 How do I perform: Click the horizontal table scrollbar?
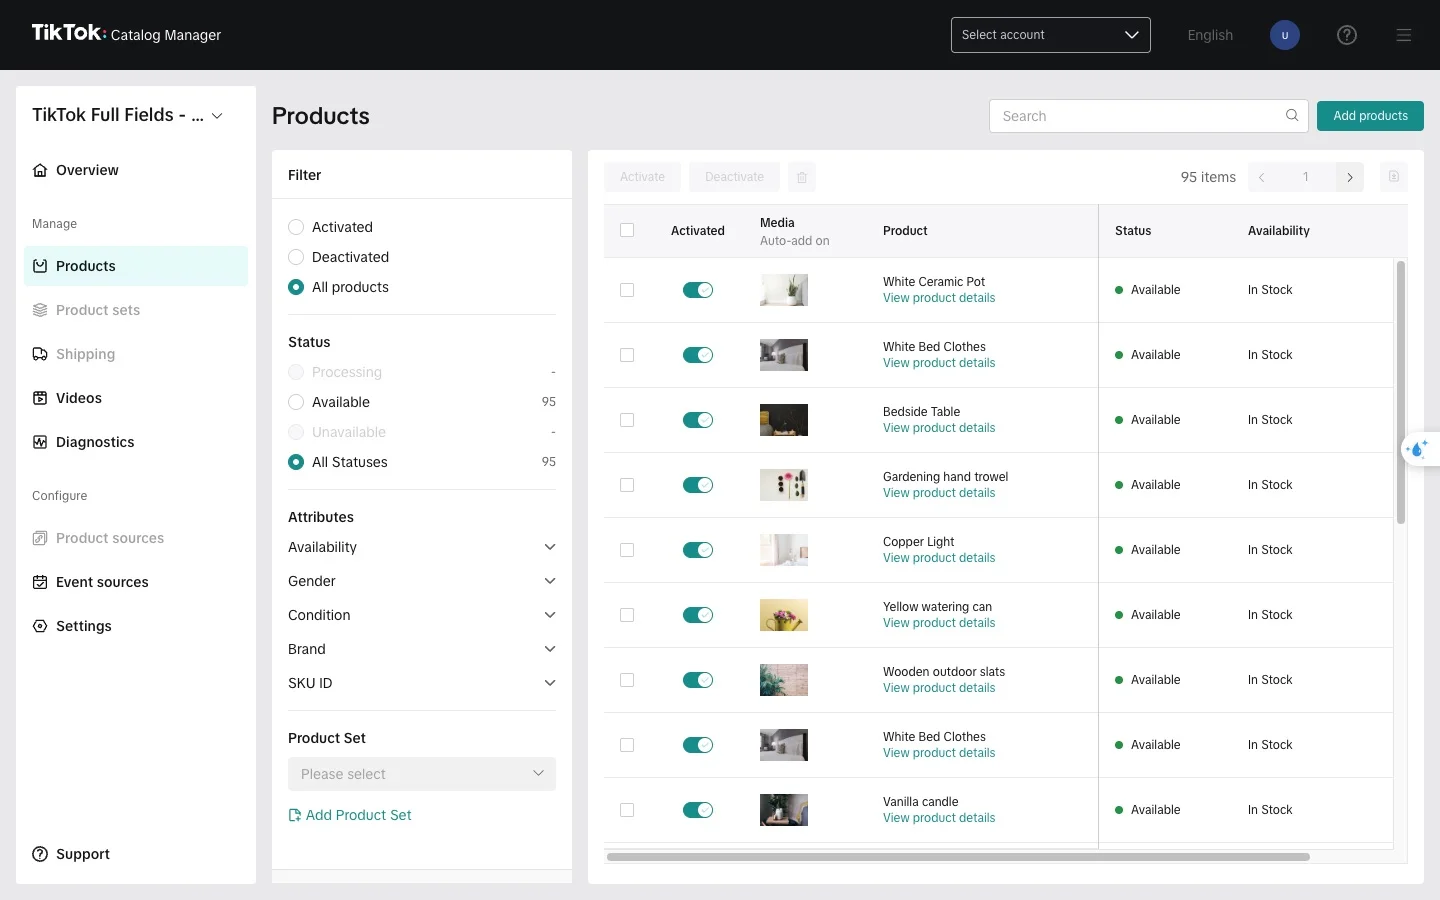coord(958,857)
